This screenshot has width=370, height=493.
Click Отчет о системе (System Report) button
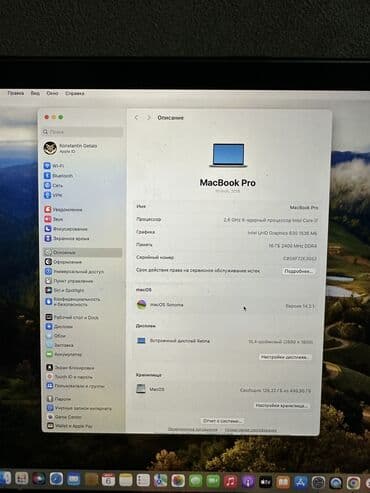pos(222,421)
